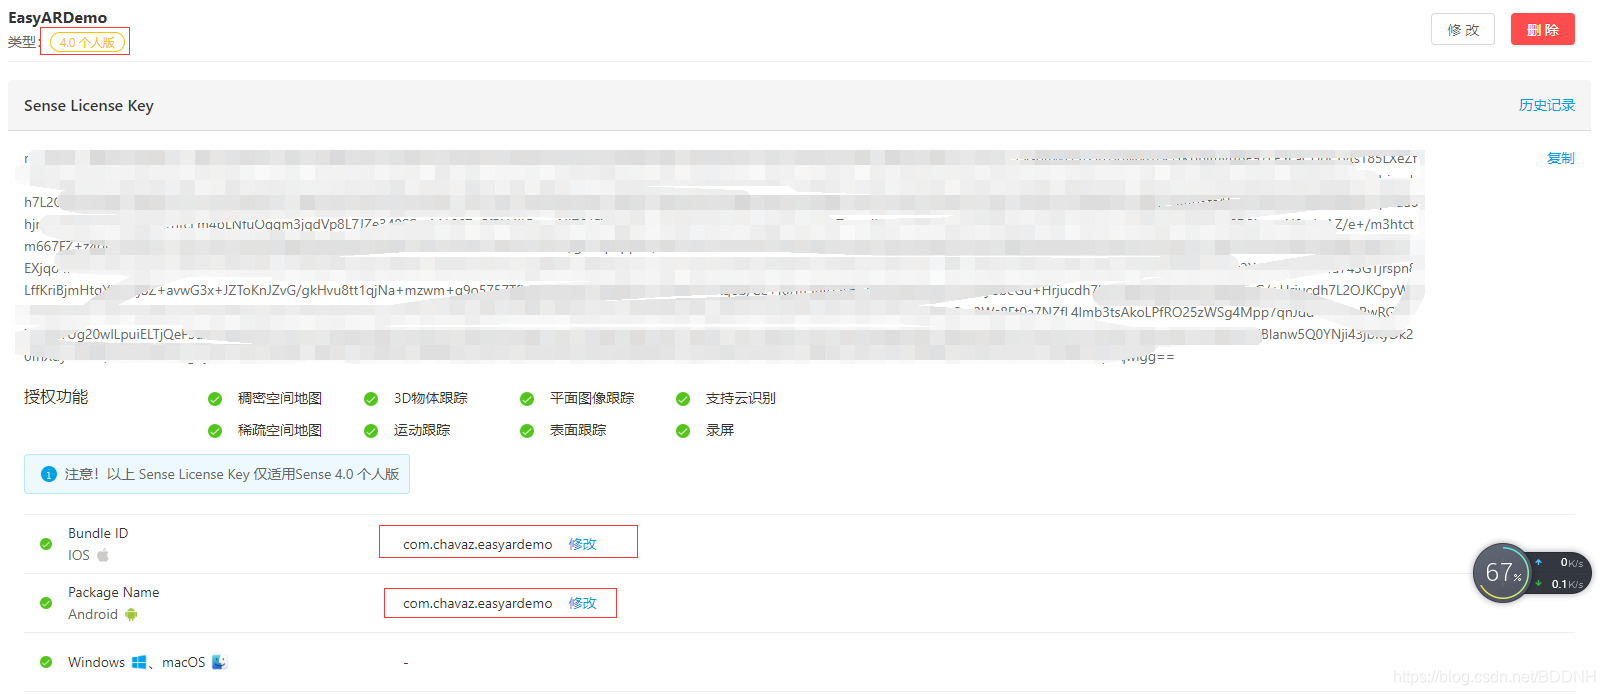Click the 录屏 feature text
Screen dimensions: 1605x695
(x=720, y=430)
